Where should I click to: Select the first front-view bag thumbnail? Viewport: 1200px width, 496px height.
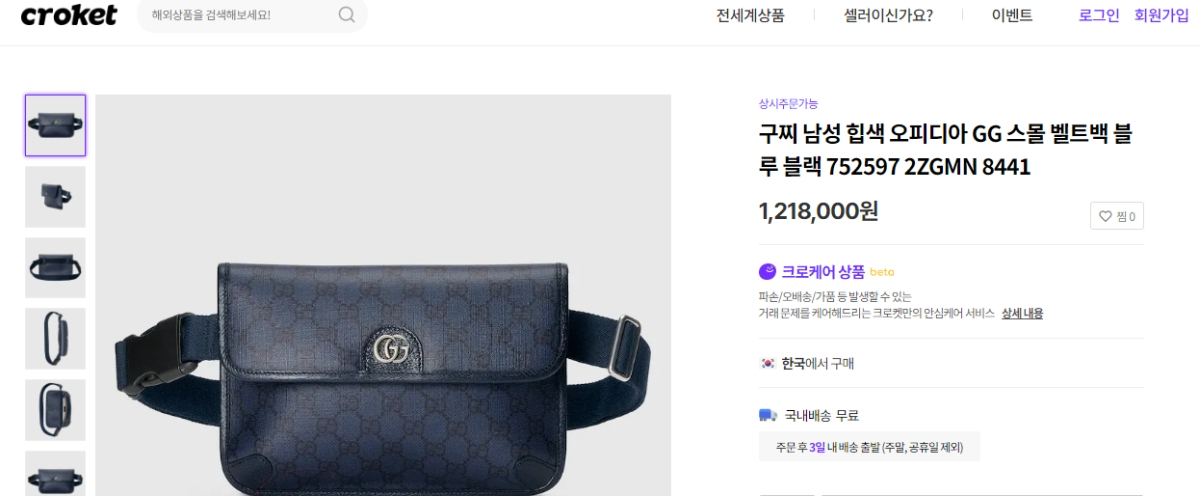(55, 125)
